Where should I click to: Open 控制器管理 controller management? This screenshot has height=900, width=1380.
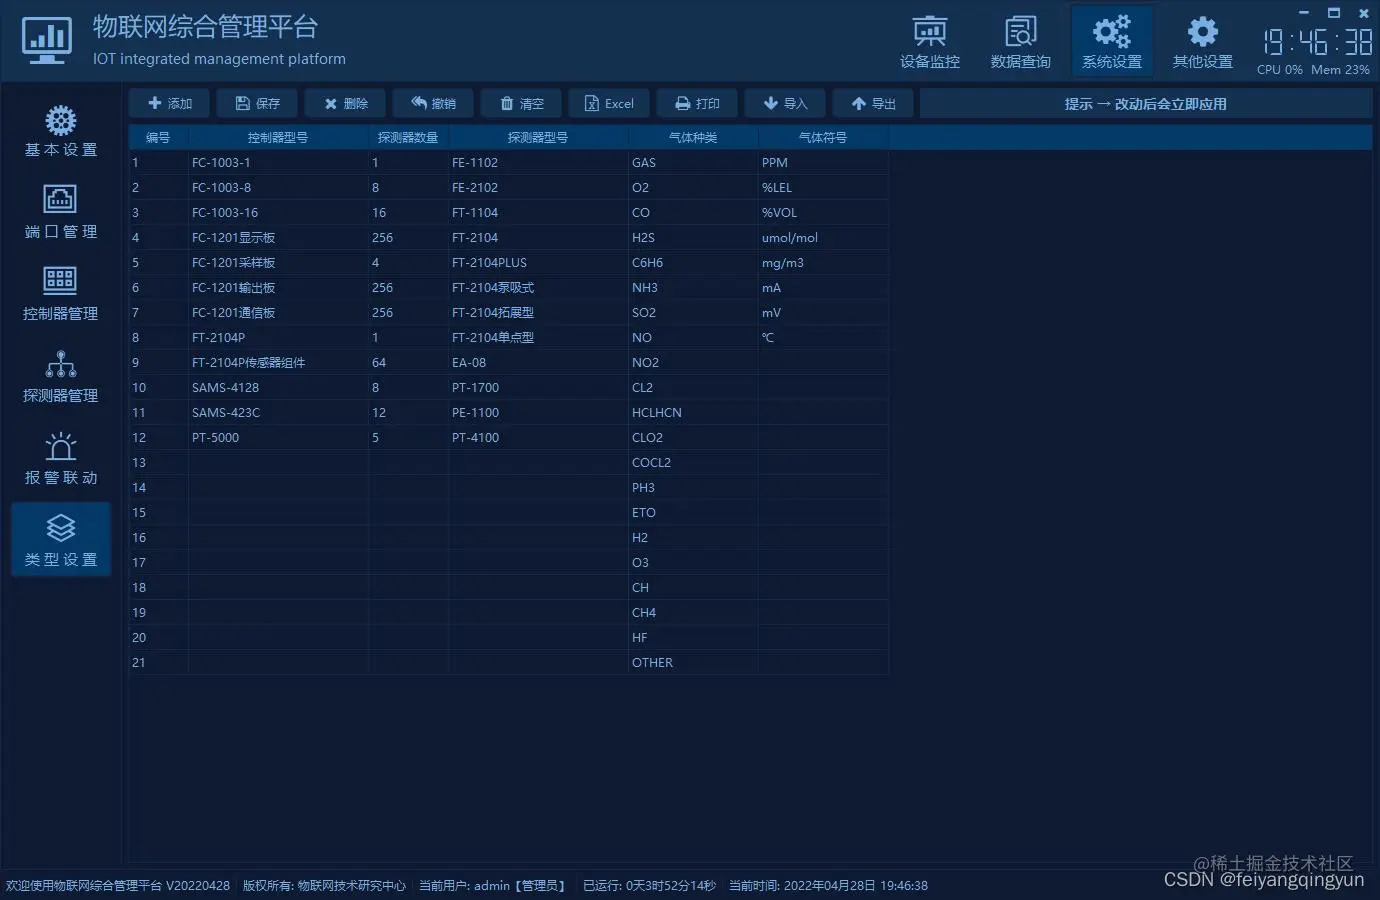(60, 294)
